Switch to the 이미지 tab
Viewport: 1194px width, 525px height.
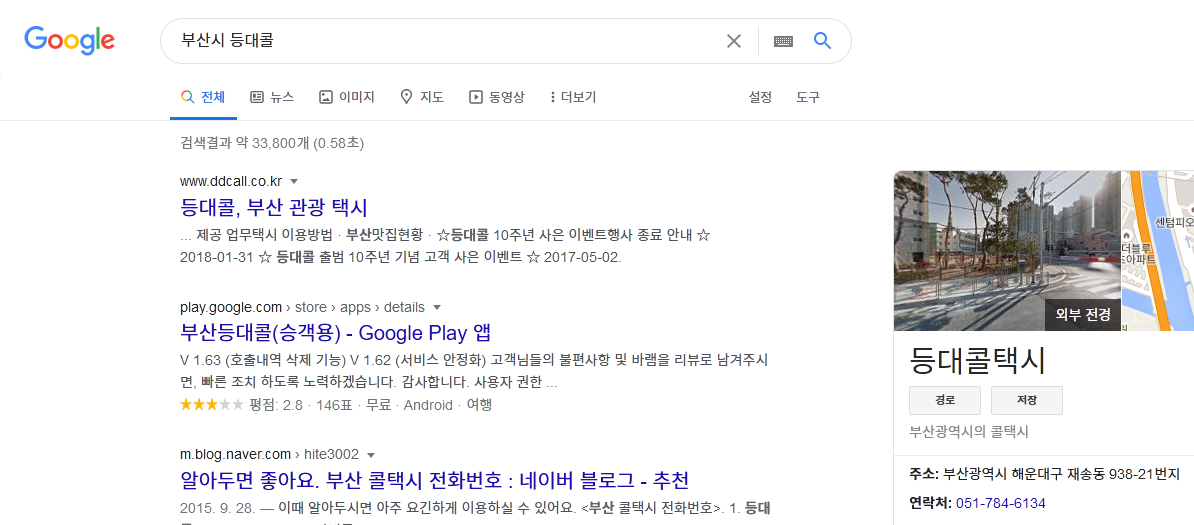coord(346,98)
